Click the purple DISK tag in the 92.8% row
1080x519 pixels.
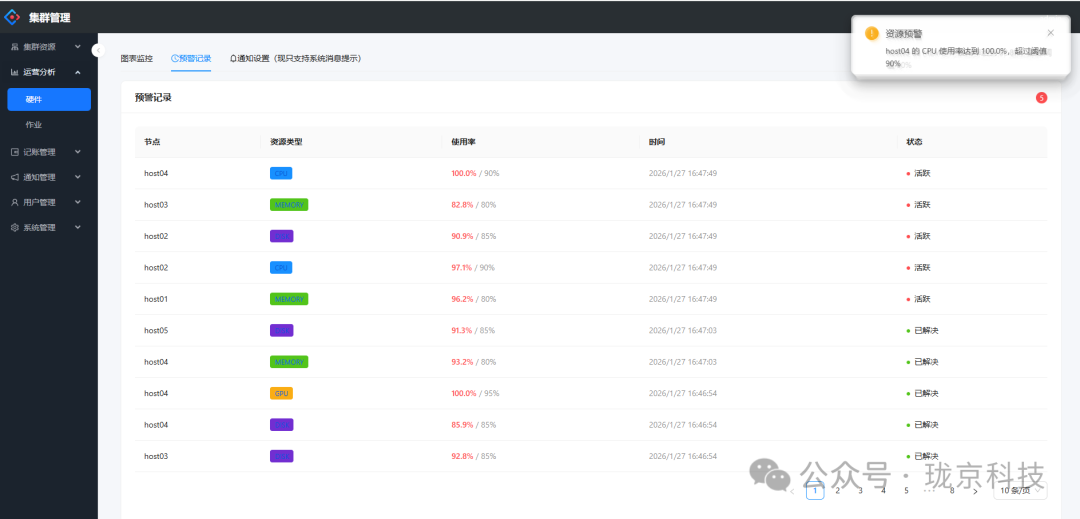tap(282, 456)
